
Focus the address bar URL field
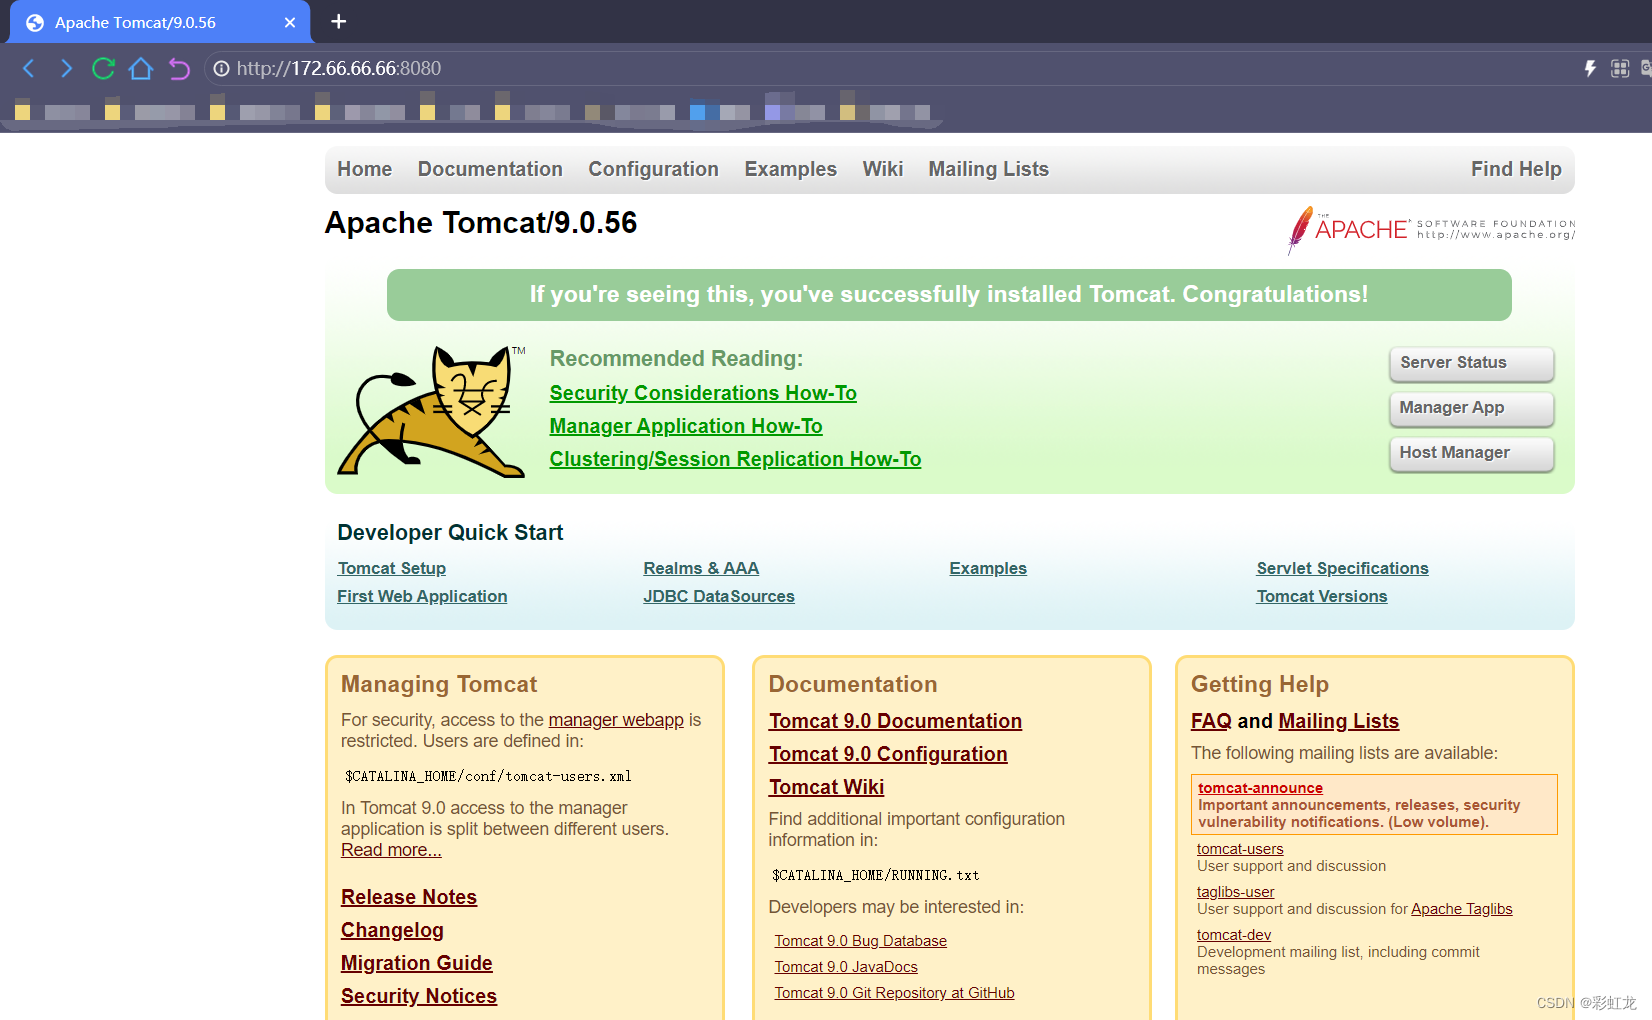890,68
